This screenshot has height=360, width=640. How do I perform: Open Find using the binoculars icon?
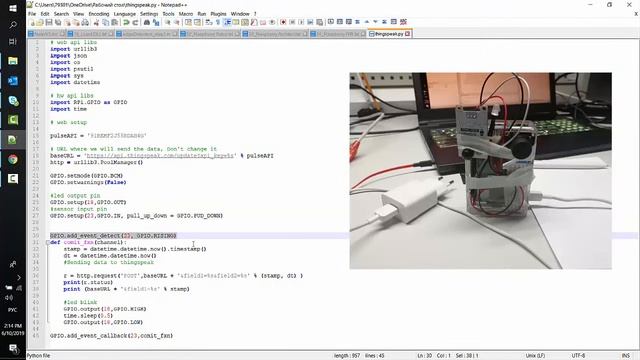tap(147, 22)
